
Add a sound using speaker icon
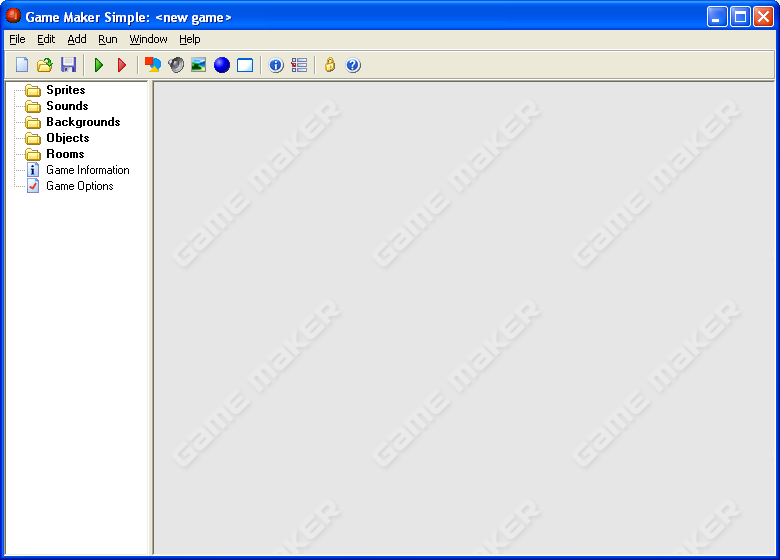click(x=176, y=65)
